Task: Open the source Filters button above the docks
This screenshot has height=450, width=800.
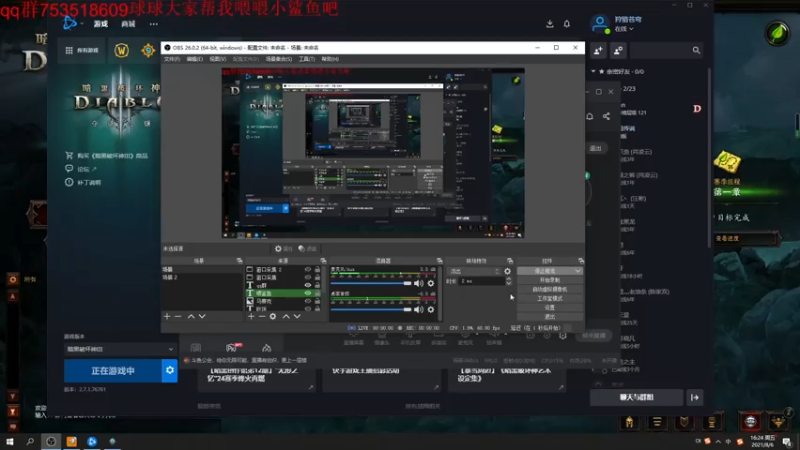Action: click(308, 248)
